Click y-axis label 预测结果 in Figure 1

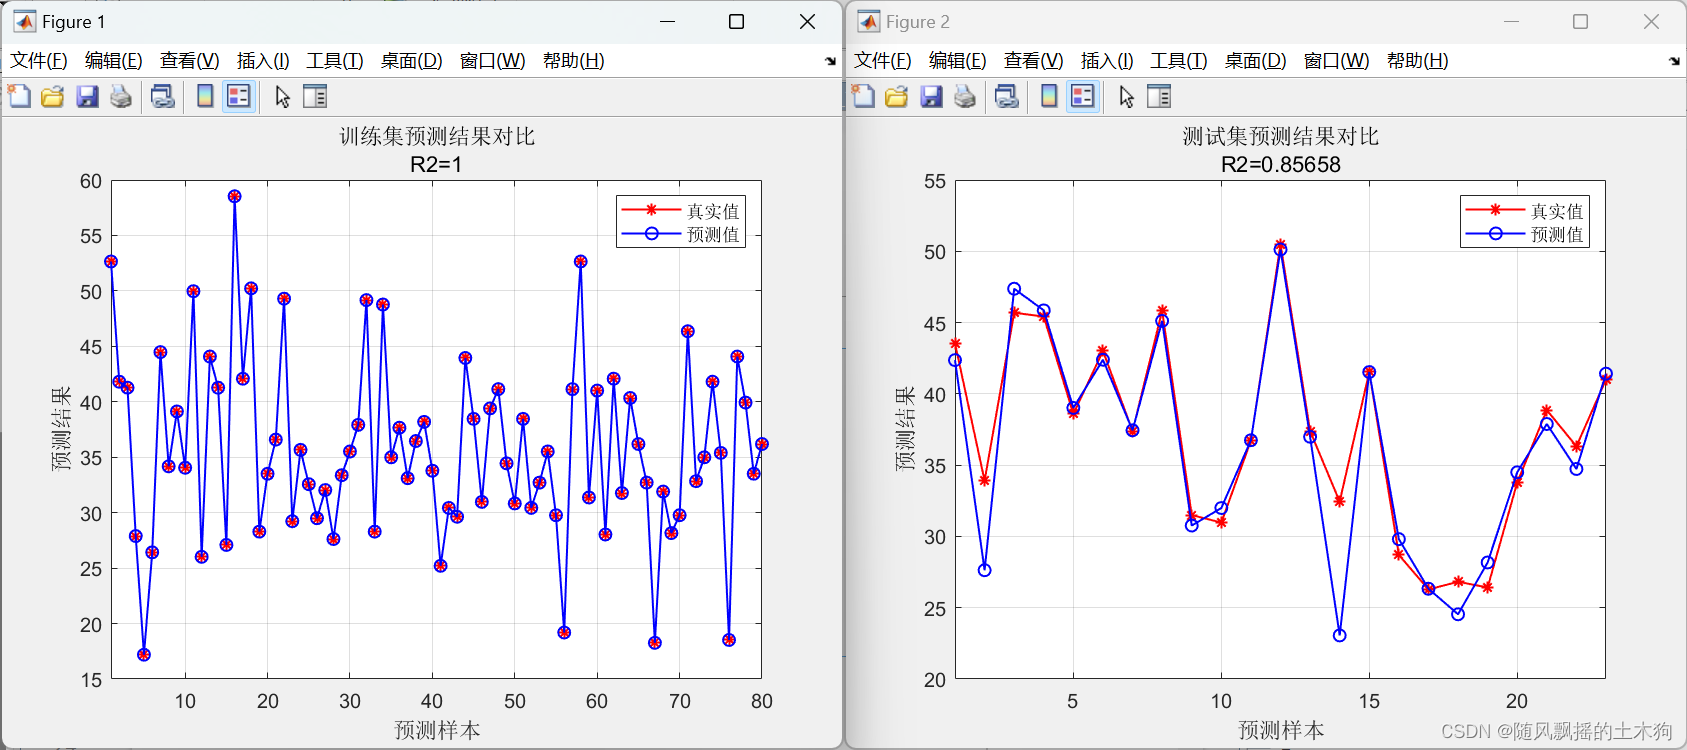tap(62, 429)
